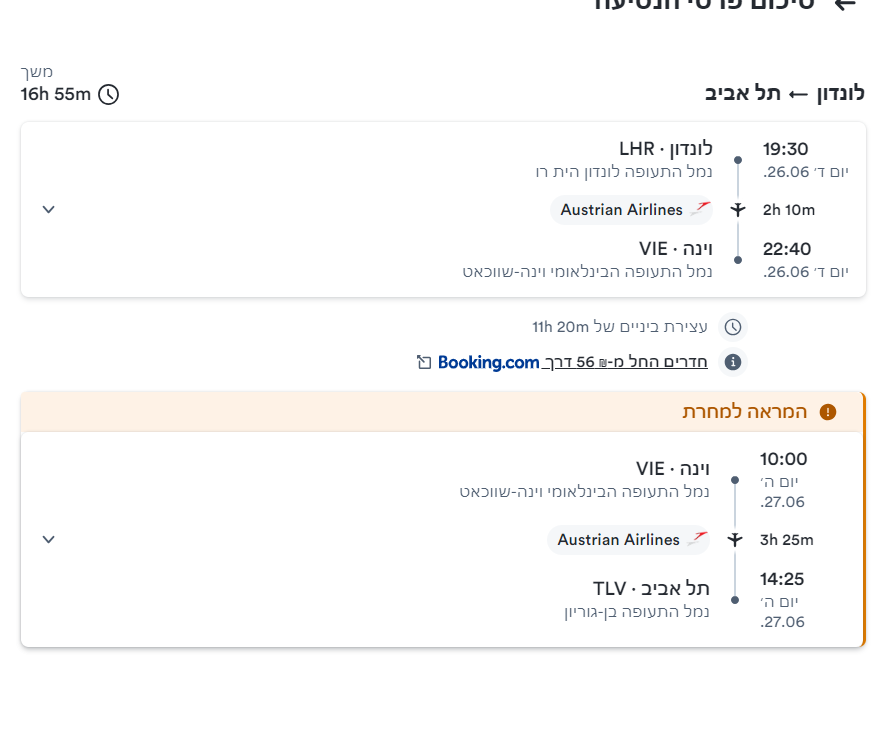Click the back arrow at top
891x740 pixels.
click(x=845, y=4)
